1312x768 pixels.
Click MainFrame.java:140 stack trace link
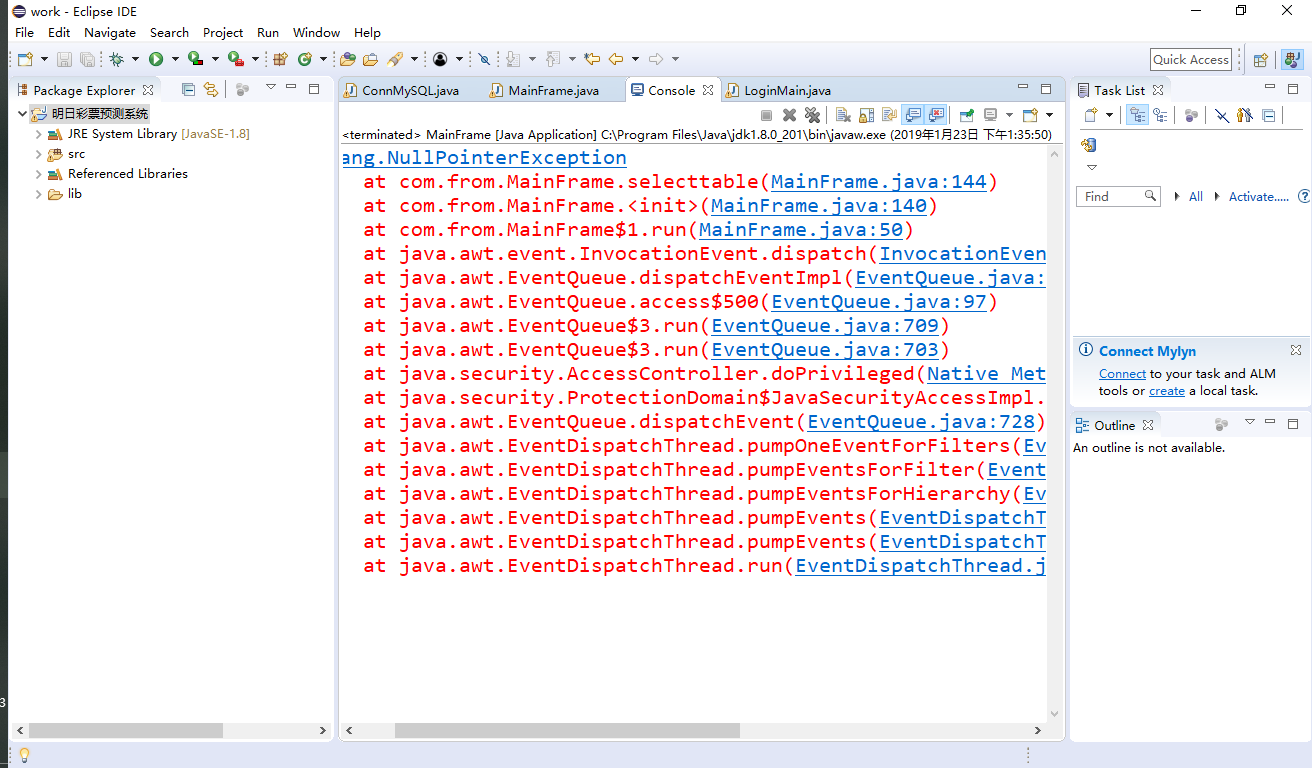pyautogui.click(x=818, y=206)
